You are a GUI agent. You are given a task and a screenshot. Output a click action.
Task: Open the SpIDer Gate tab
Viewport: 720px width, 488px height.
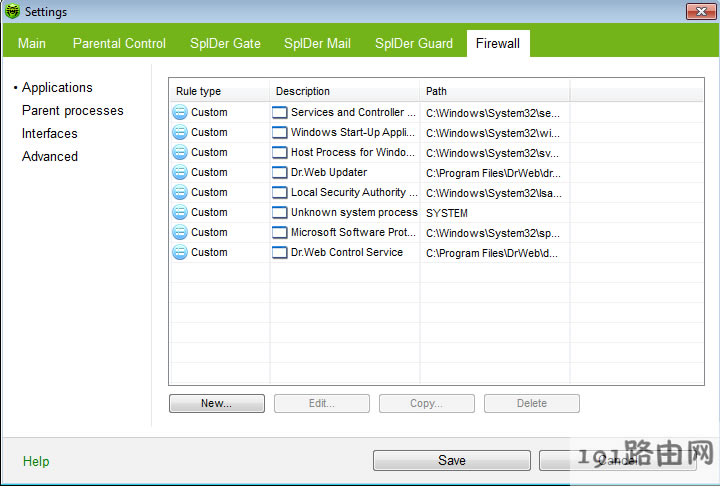(226, 43)
